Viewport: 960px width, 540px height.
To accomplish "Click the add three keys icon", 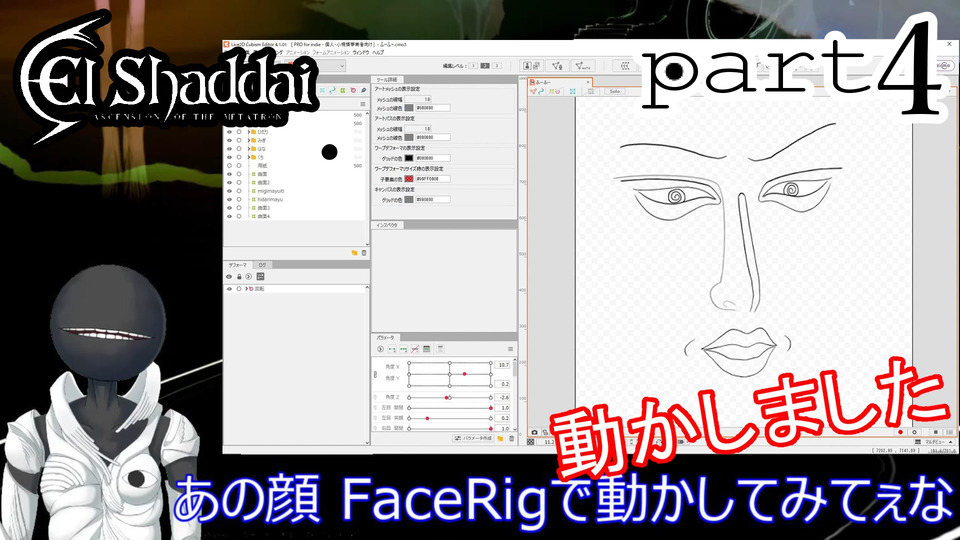I will [x=403, y=349].
